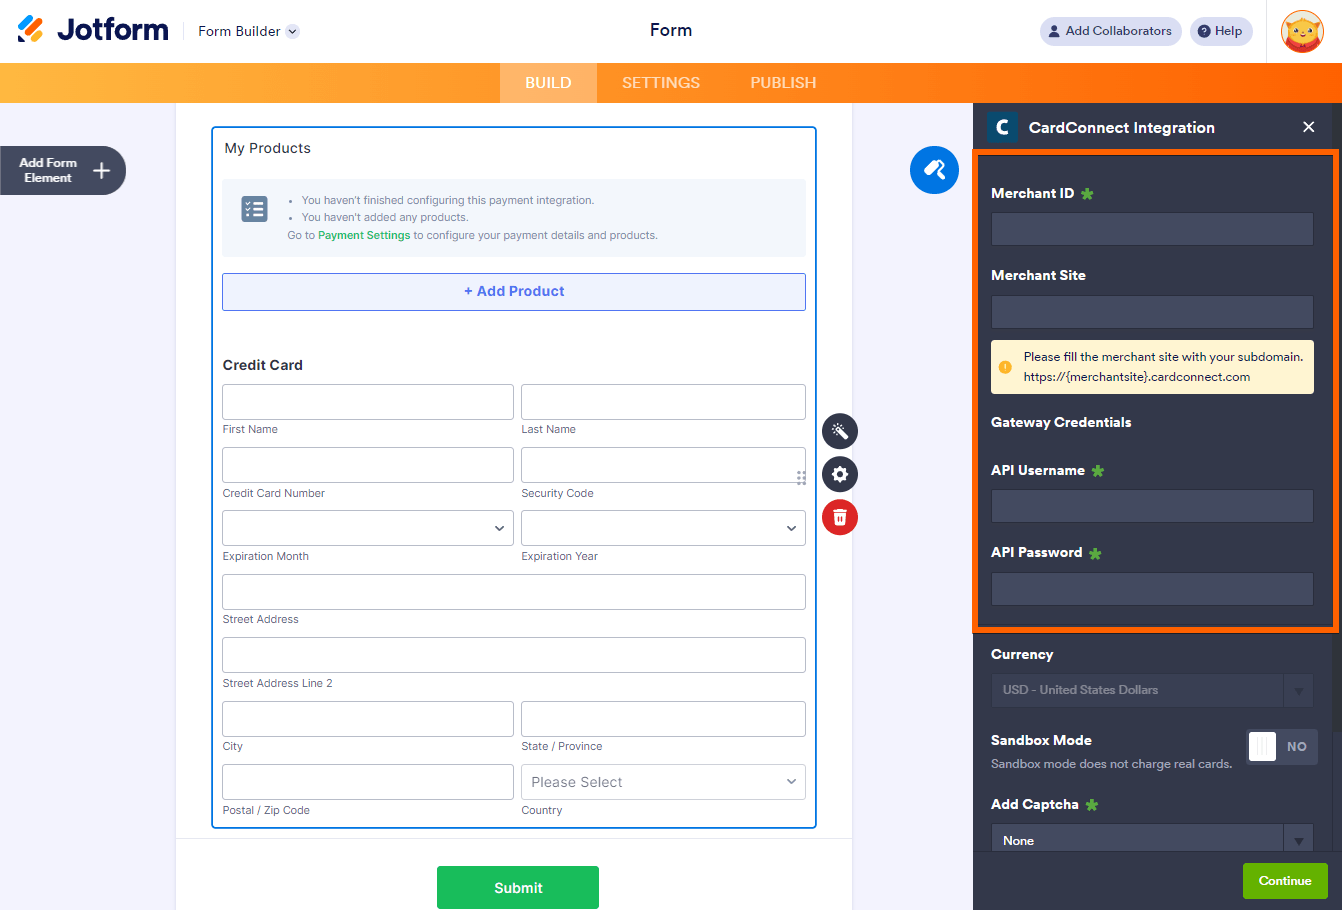Switch to the SETTINGS tab
1342x910 pixels.
point(661,83)
